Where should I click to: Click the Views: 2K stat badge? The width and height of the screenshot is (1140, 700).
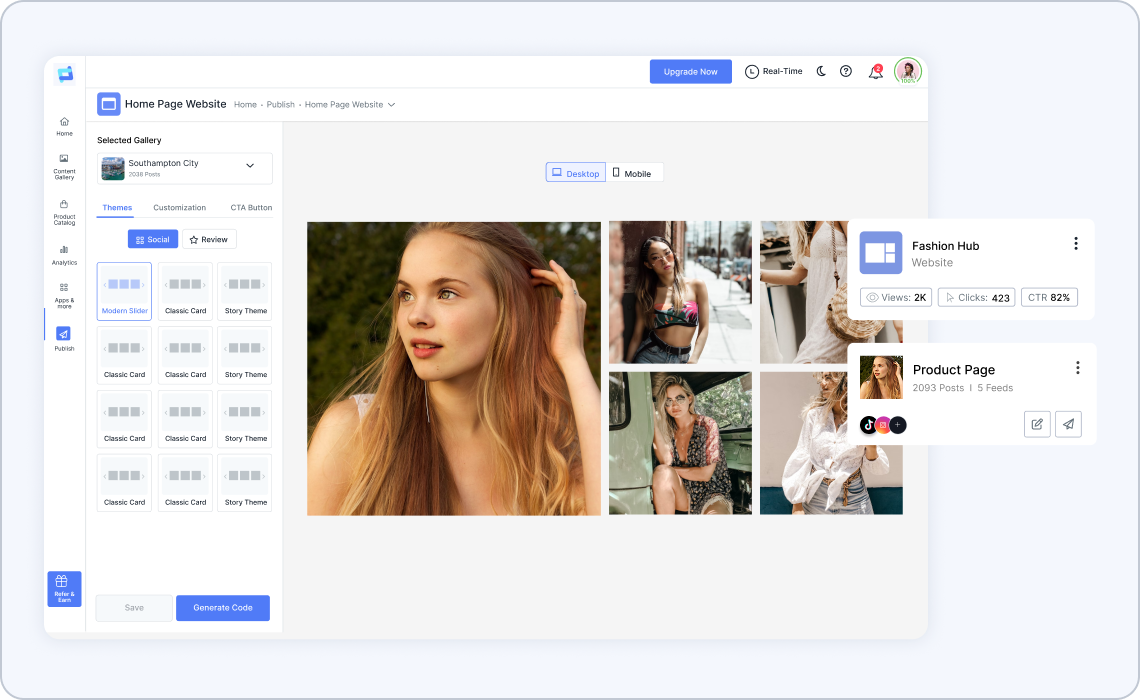[896, 297]
